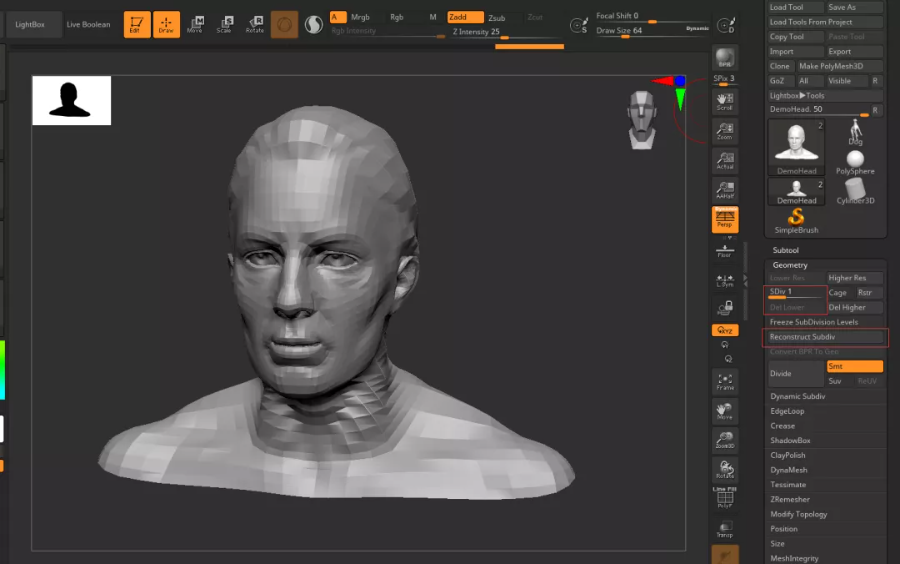Screen dimensions: 900x564
Task: Click the Live Boolean button
Action: [88, 25]
